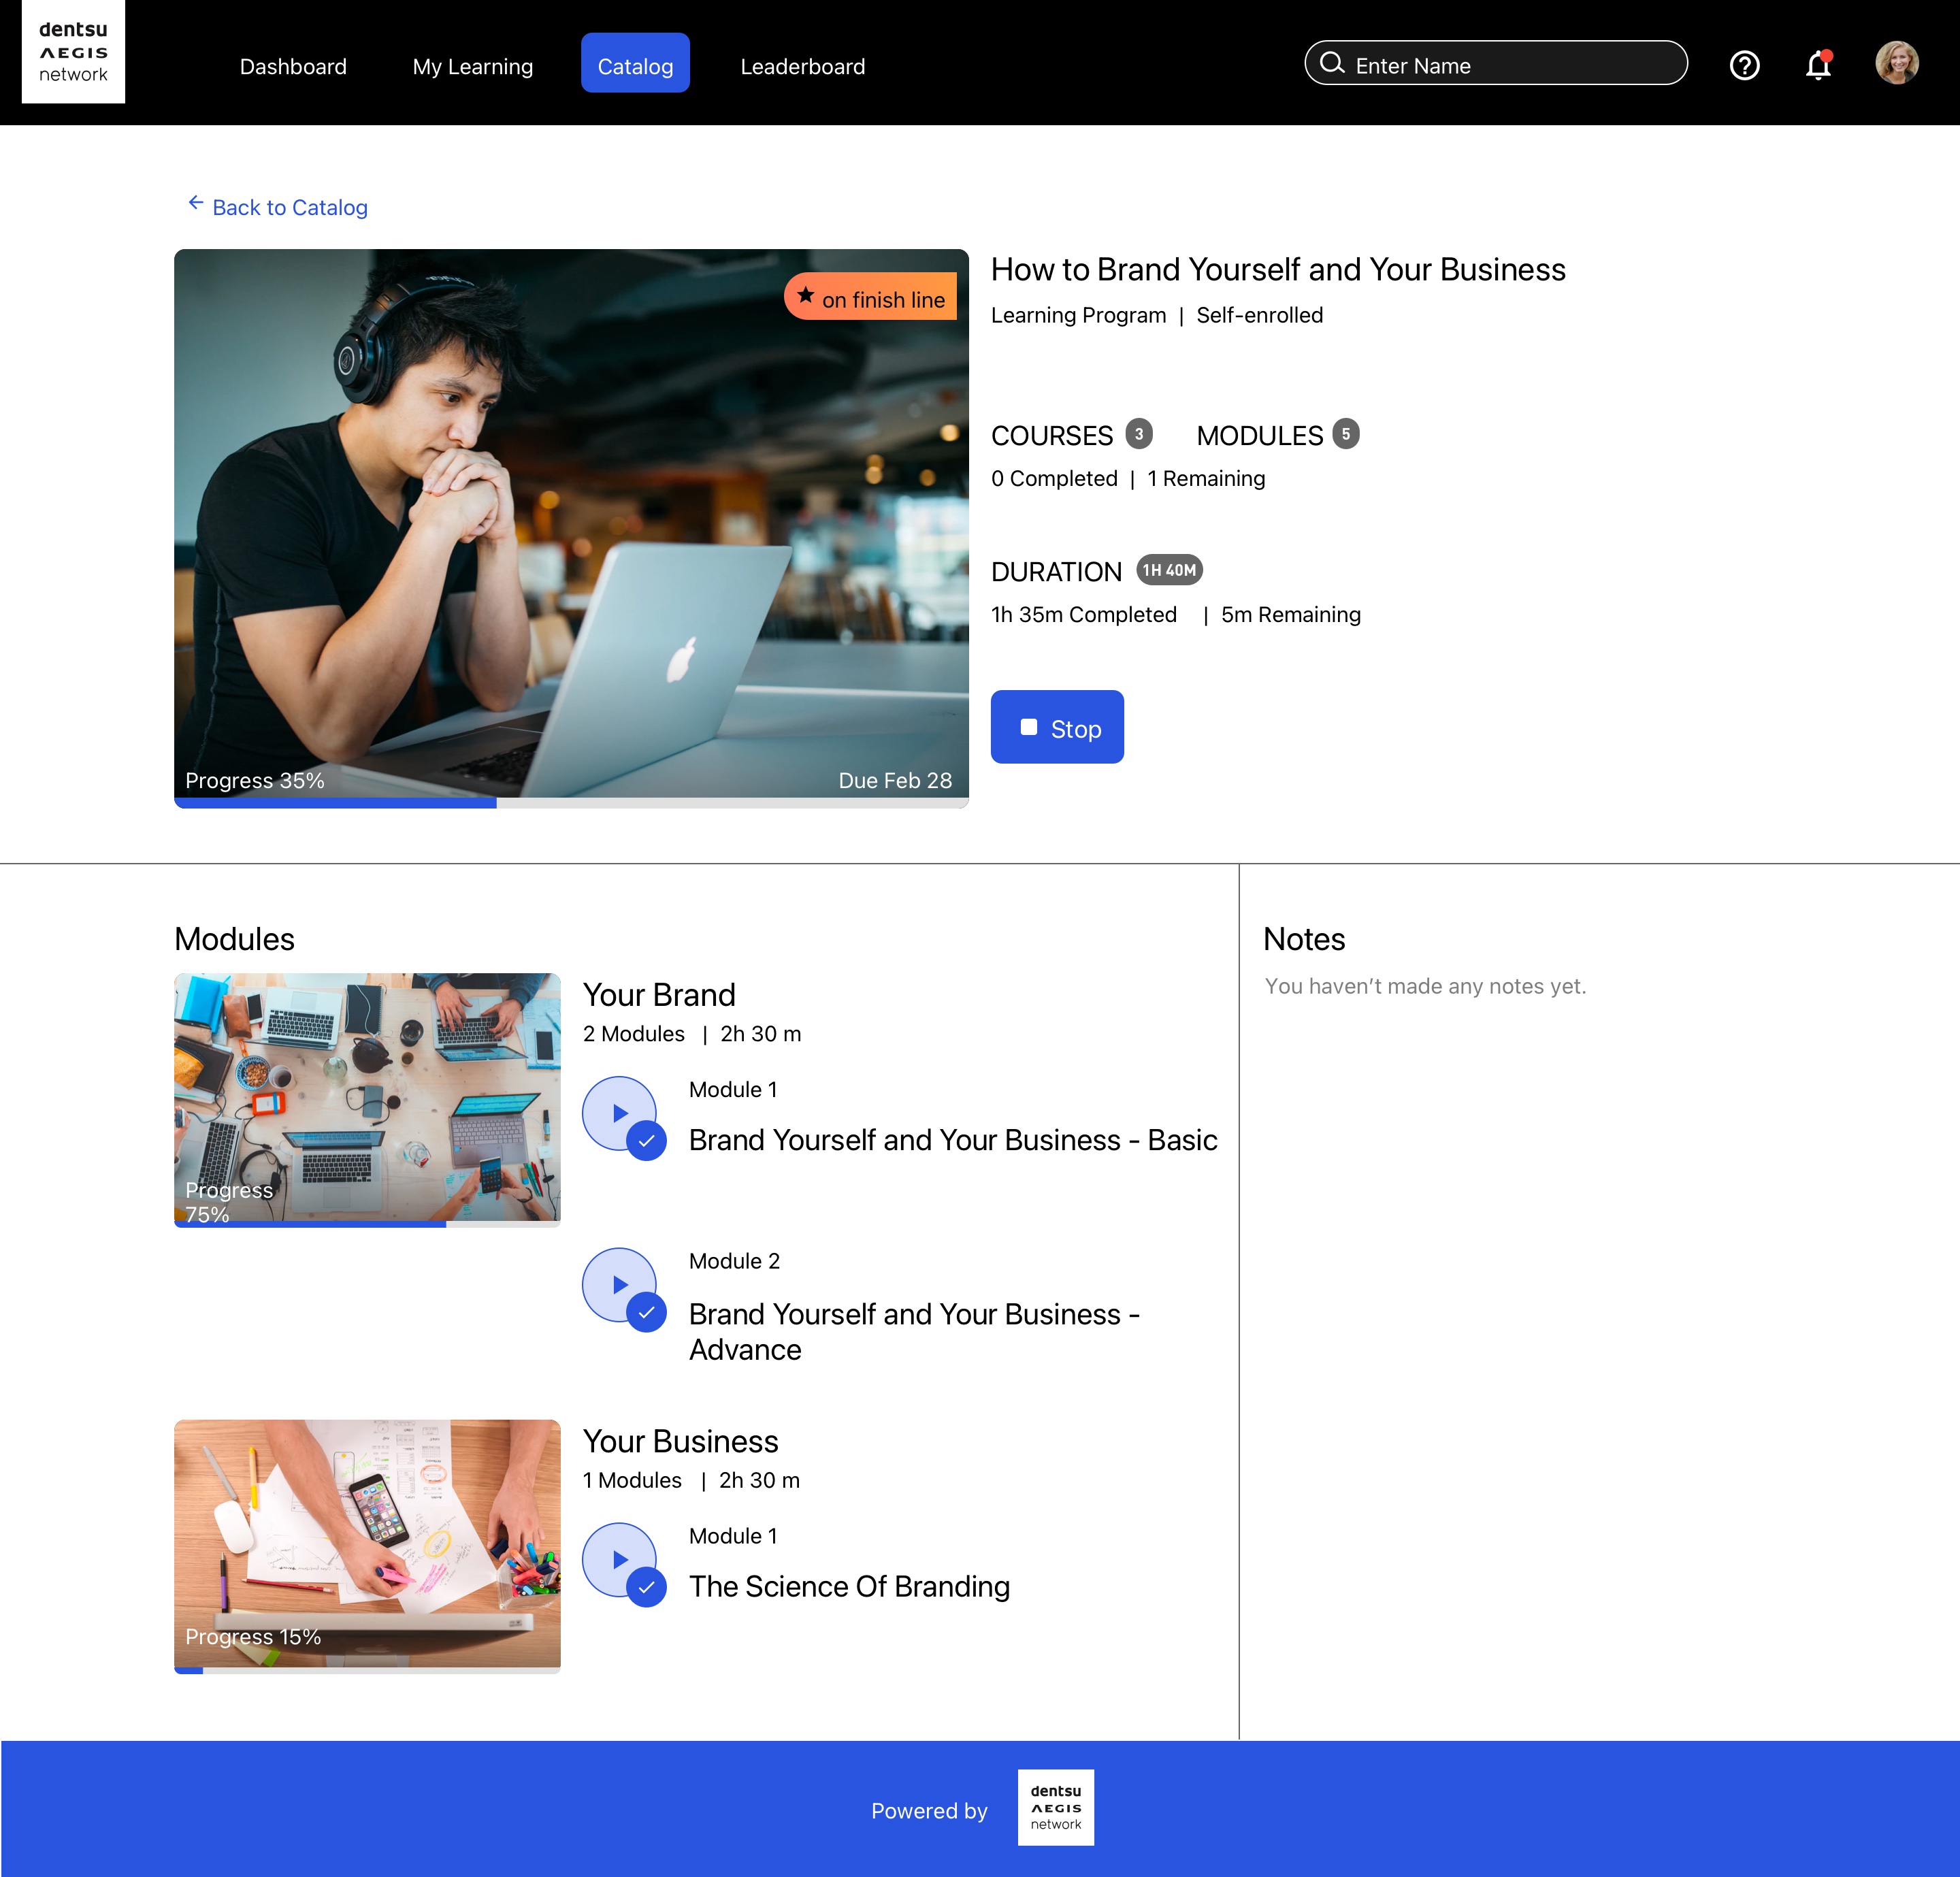Click the 'Due Feb 28' label
The width and height of the screenshot is (1960, 1877).
[895, 780]
